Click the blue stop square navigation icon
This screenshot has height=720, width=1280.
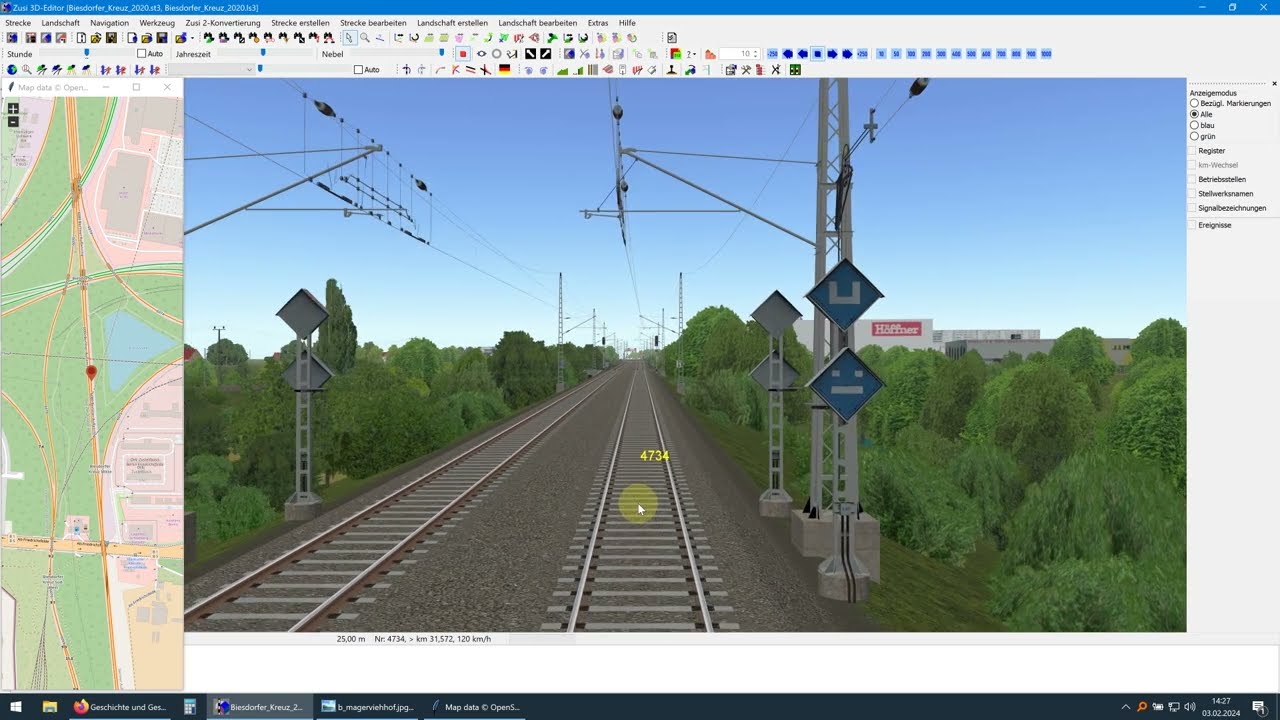point(817,54)
